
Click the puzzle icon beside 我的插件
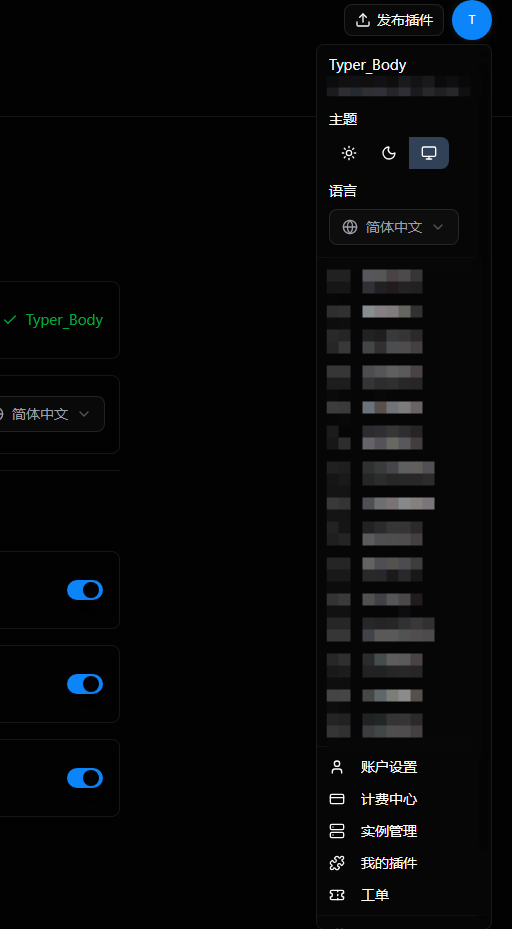pos(337,863)
